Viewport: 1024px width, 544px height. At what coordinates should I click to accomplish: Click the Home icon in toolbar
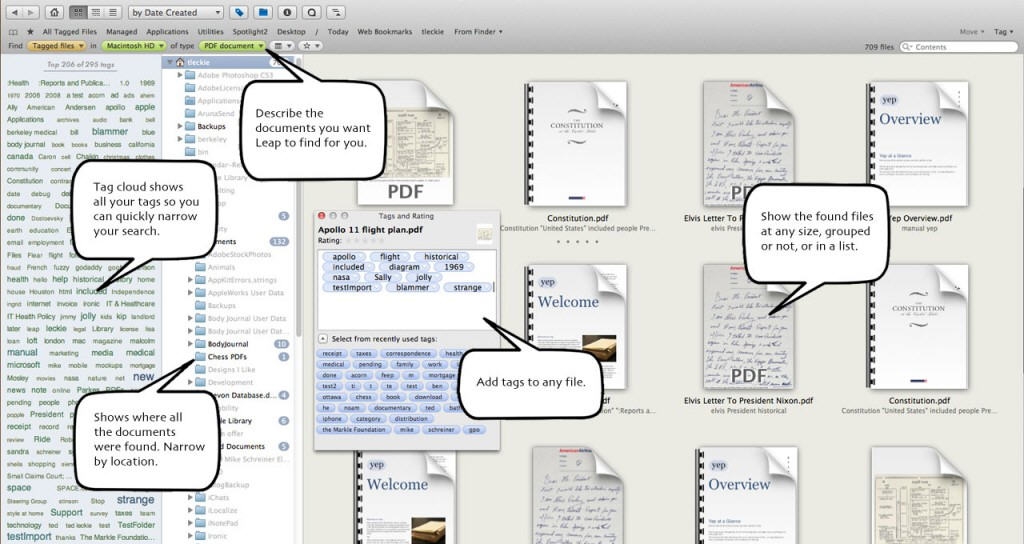click(x=55, y=12)
